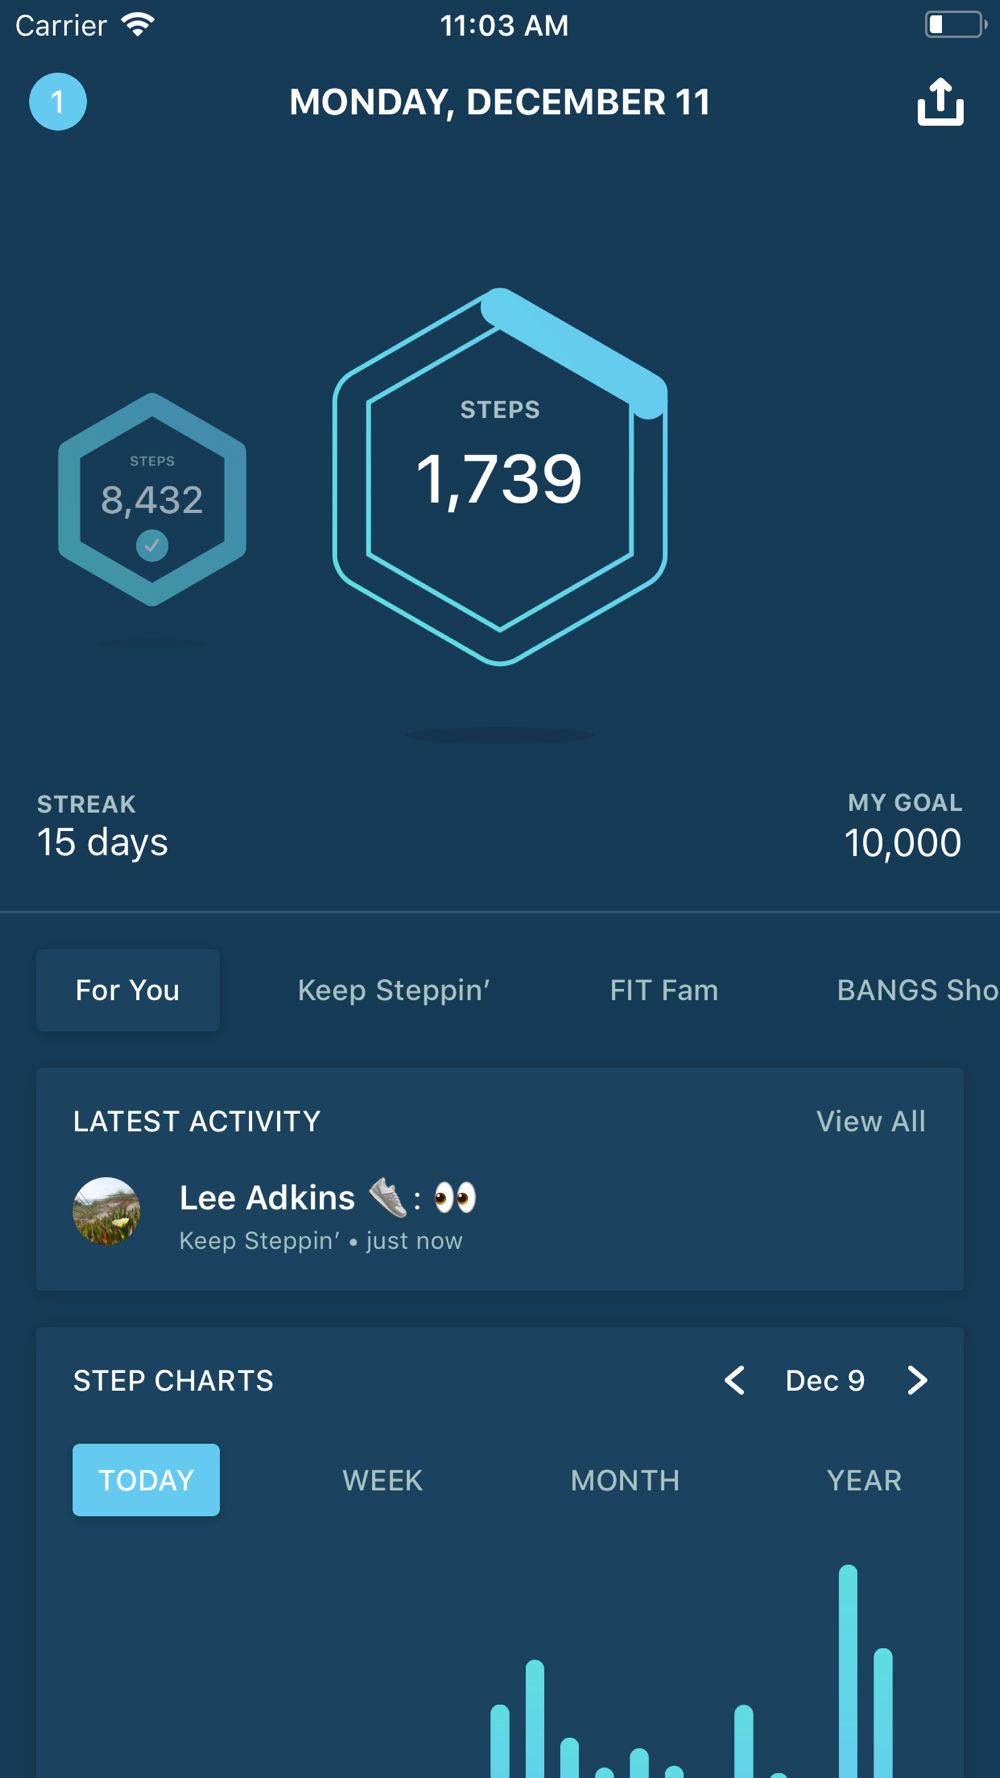Select the previous day's 8,432 steps hexagon

click(152, 490)
